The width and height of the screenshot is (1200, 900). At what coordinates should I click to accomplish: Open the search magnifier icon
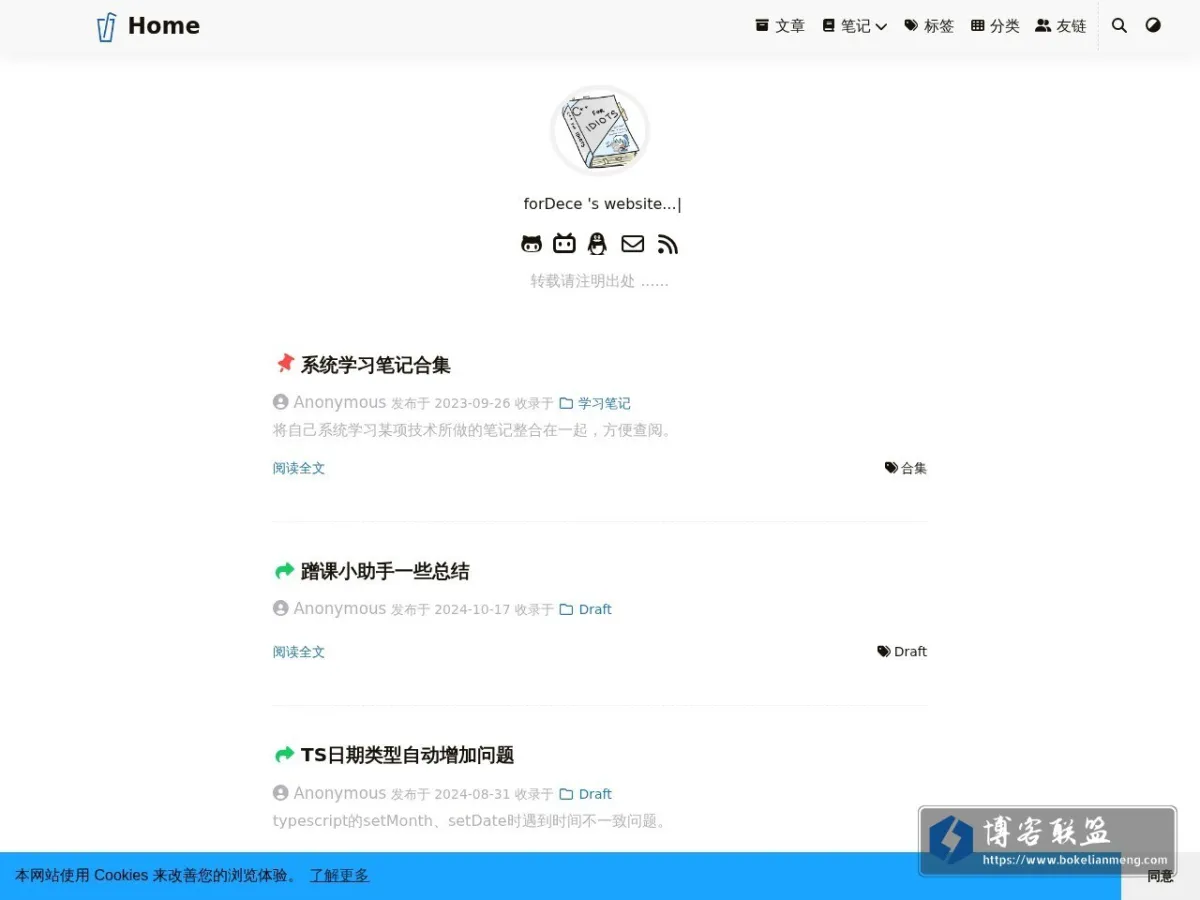(x=1119, y=26)
